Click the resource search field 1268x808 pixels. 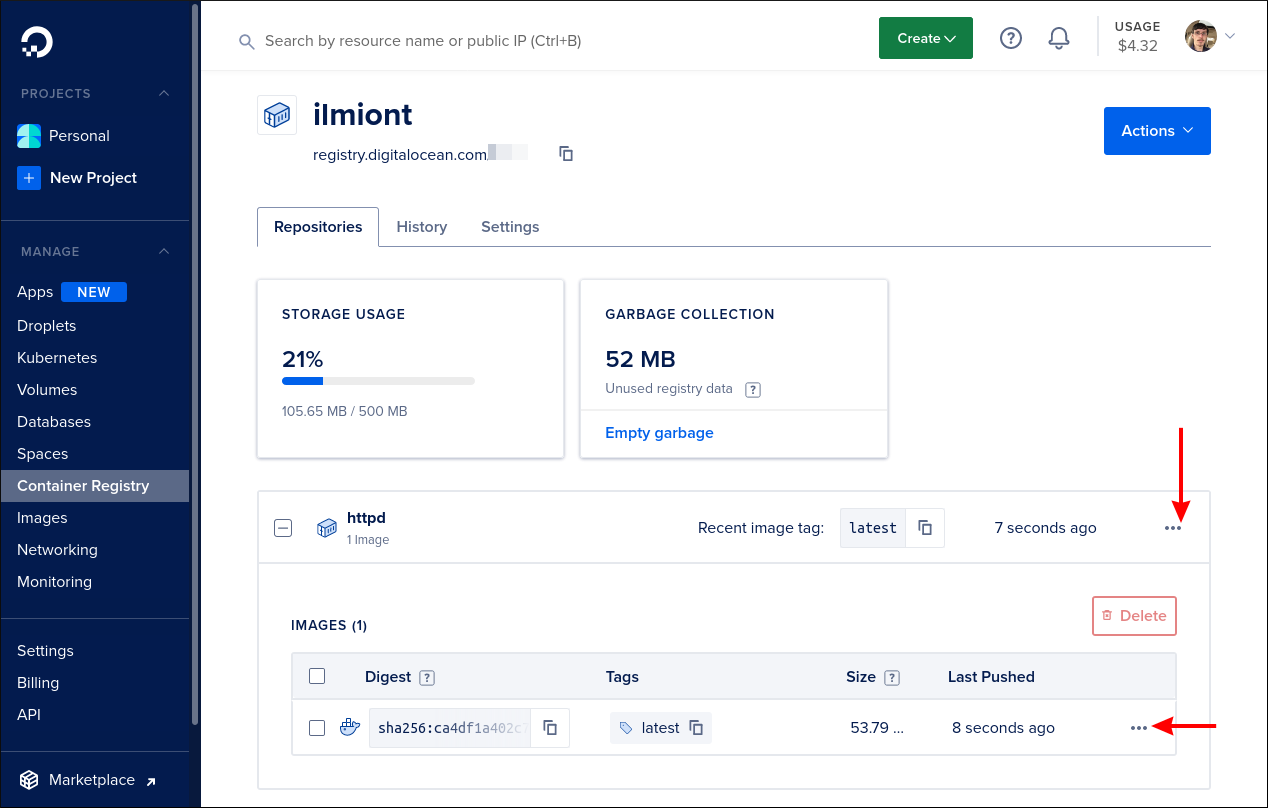click(x=420, y=41)
